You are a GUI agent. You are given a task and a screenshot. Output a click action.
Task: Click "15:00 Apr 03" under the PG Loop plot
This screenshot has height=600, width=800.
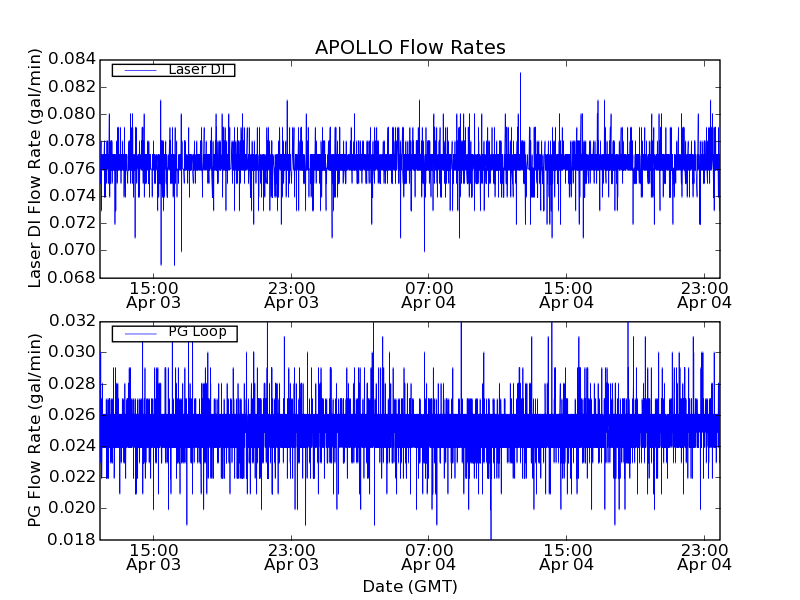tap(154, 558)
